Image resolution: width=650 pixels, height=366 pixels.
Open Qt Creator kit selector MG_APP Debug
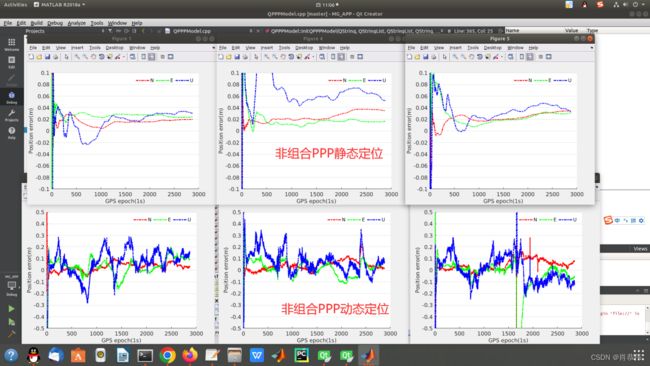click(12, 286)
